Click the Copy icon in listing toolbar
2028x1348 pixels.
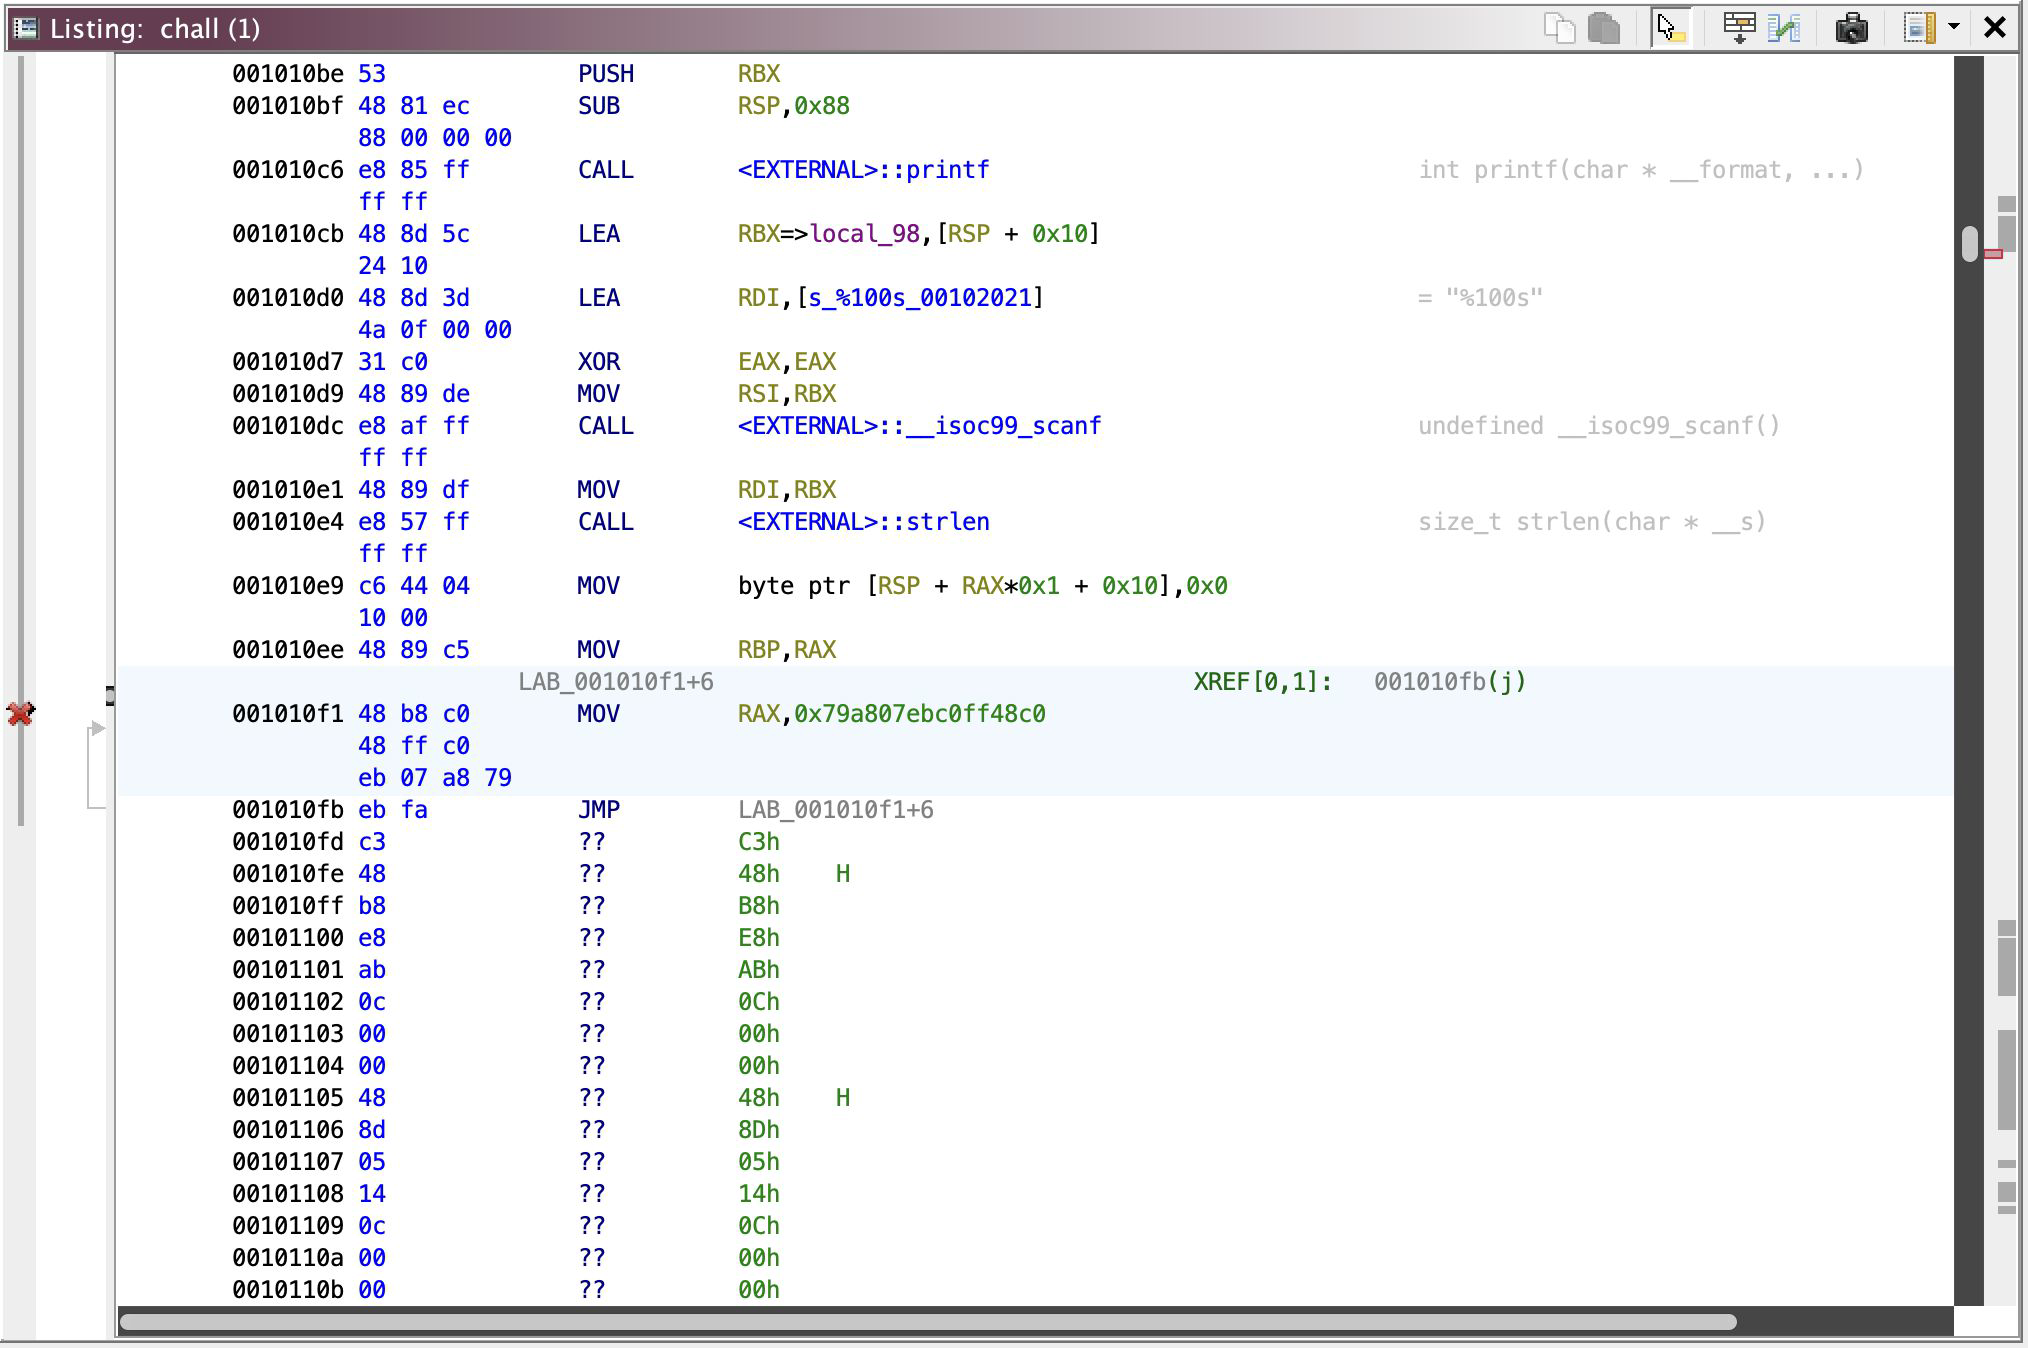[1559, 28]
